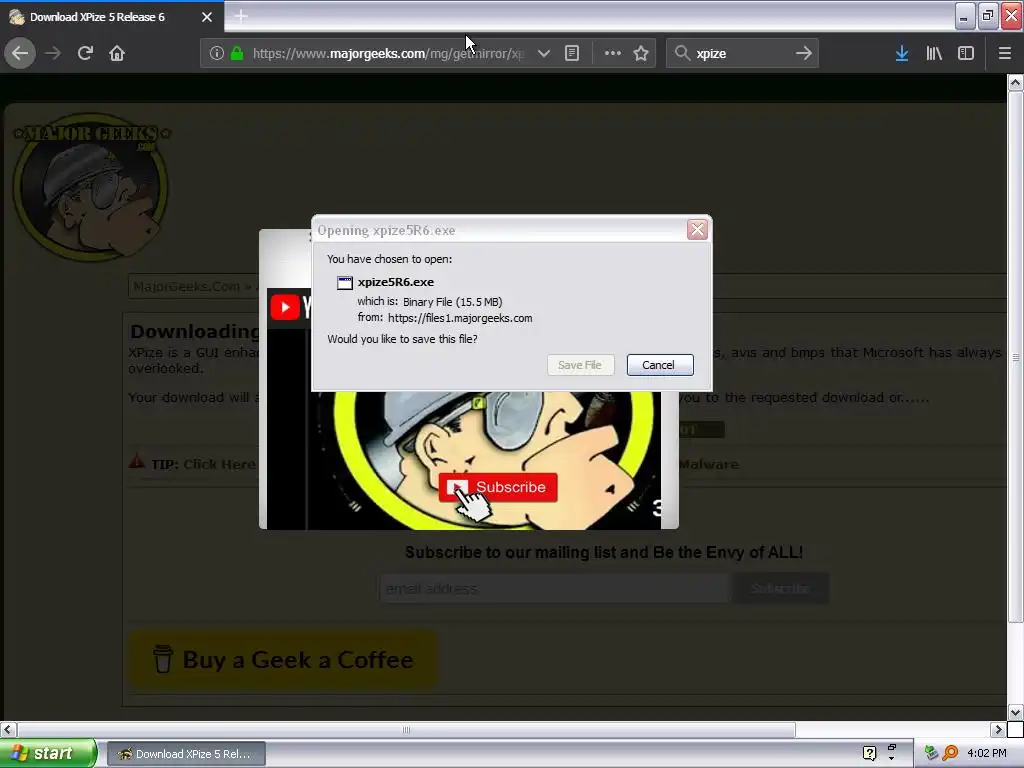Click the help question mark tray icon
The height and width of the screenshot is (768, 1024).
tap(869, 754)
